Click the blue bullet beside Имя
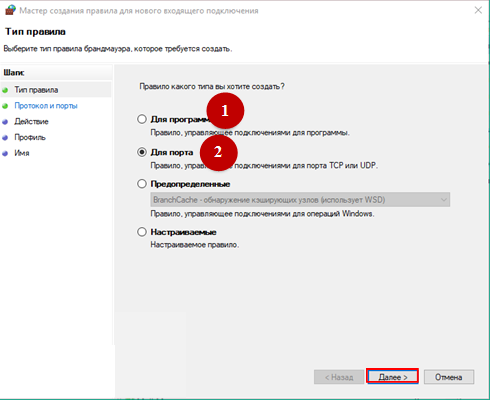The image size is (491, 400). [5, 154]
